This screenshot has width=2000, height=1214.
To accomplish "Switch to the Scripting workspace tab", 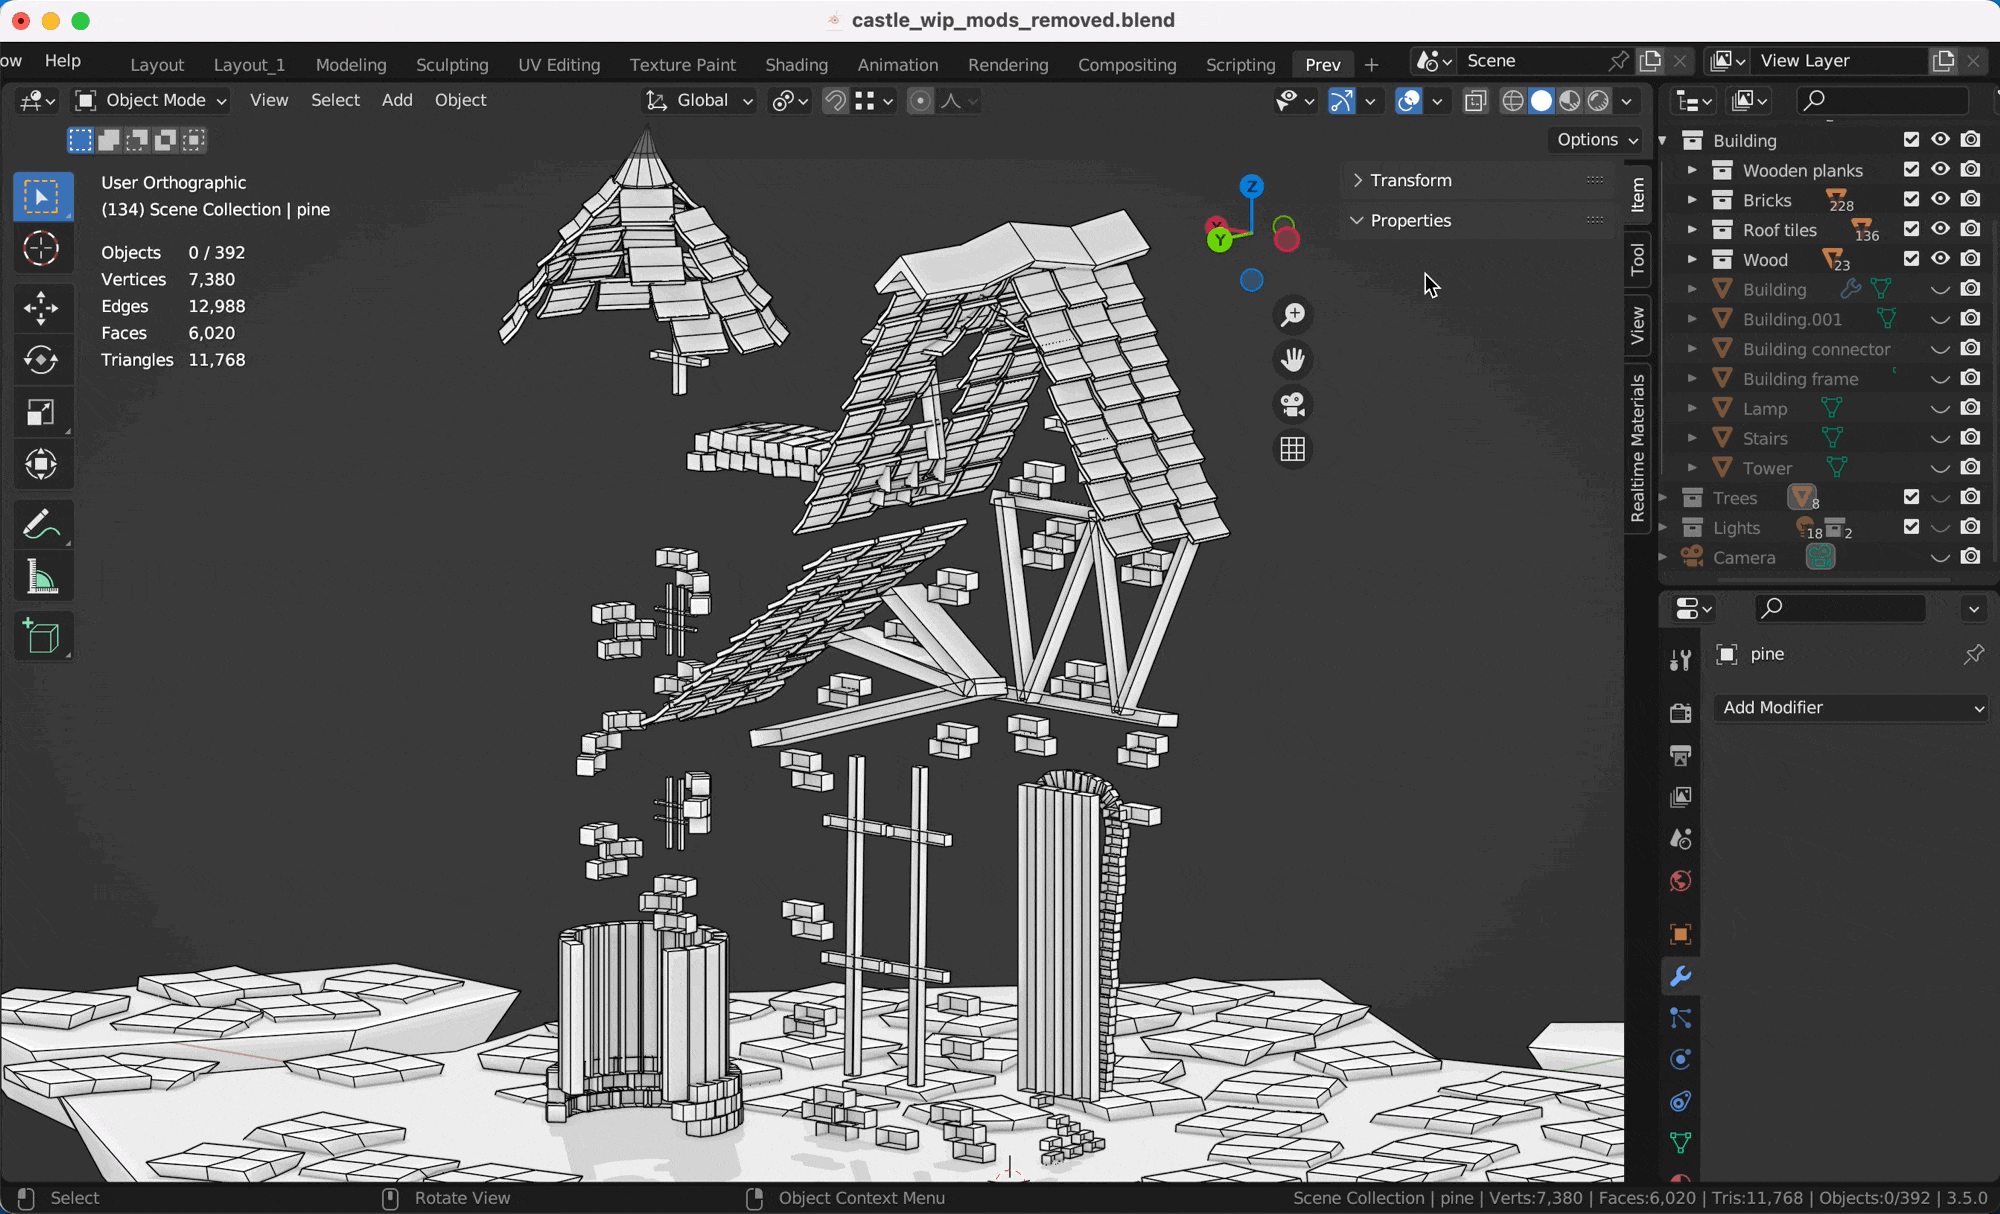I will click(1240, 64).
